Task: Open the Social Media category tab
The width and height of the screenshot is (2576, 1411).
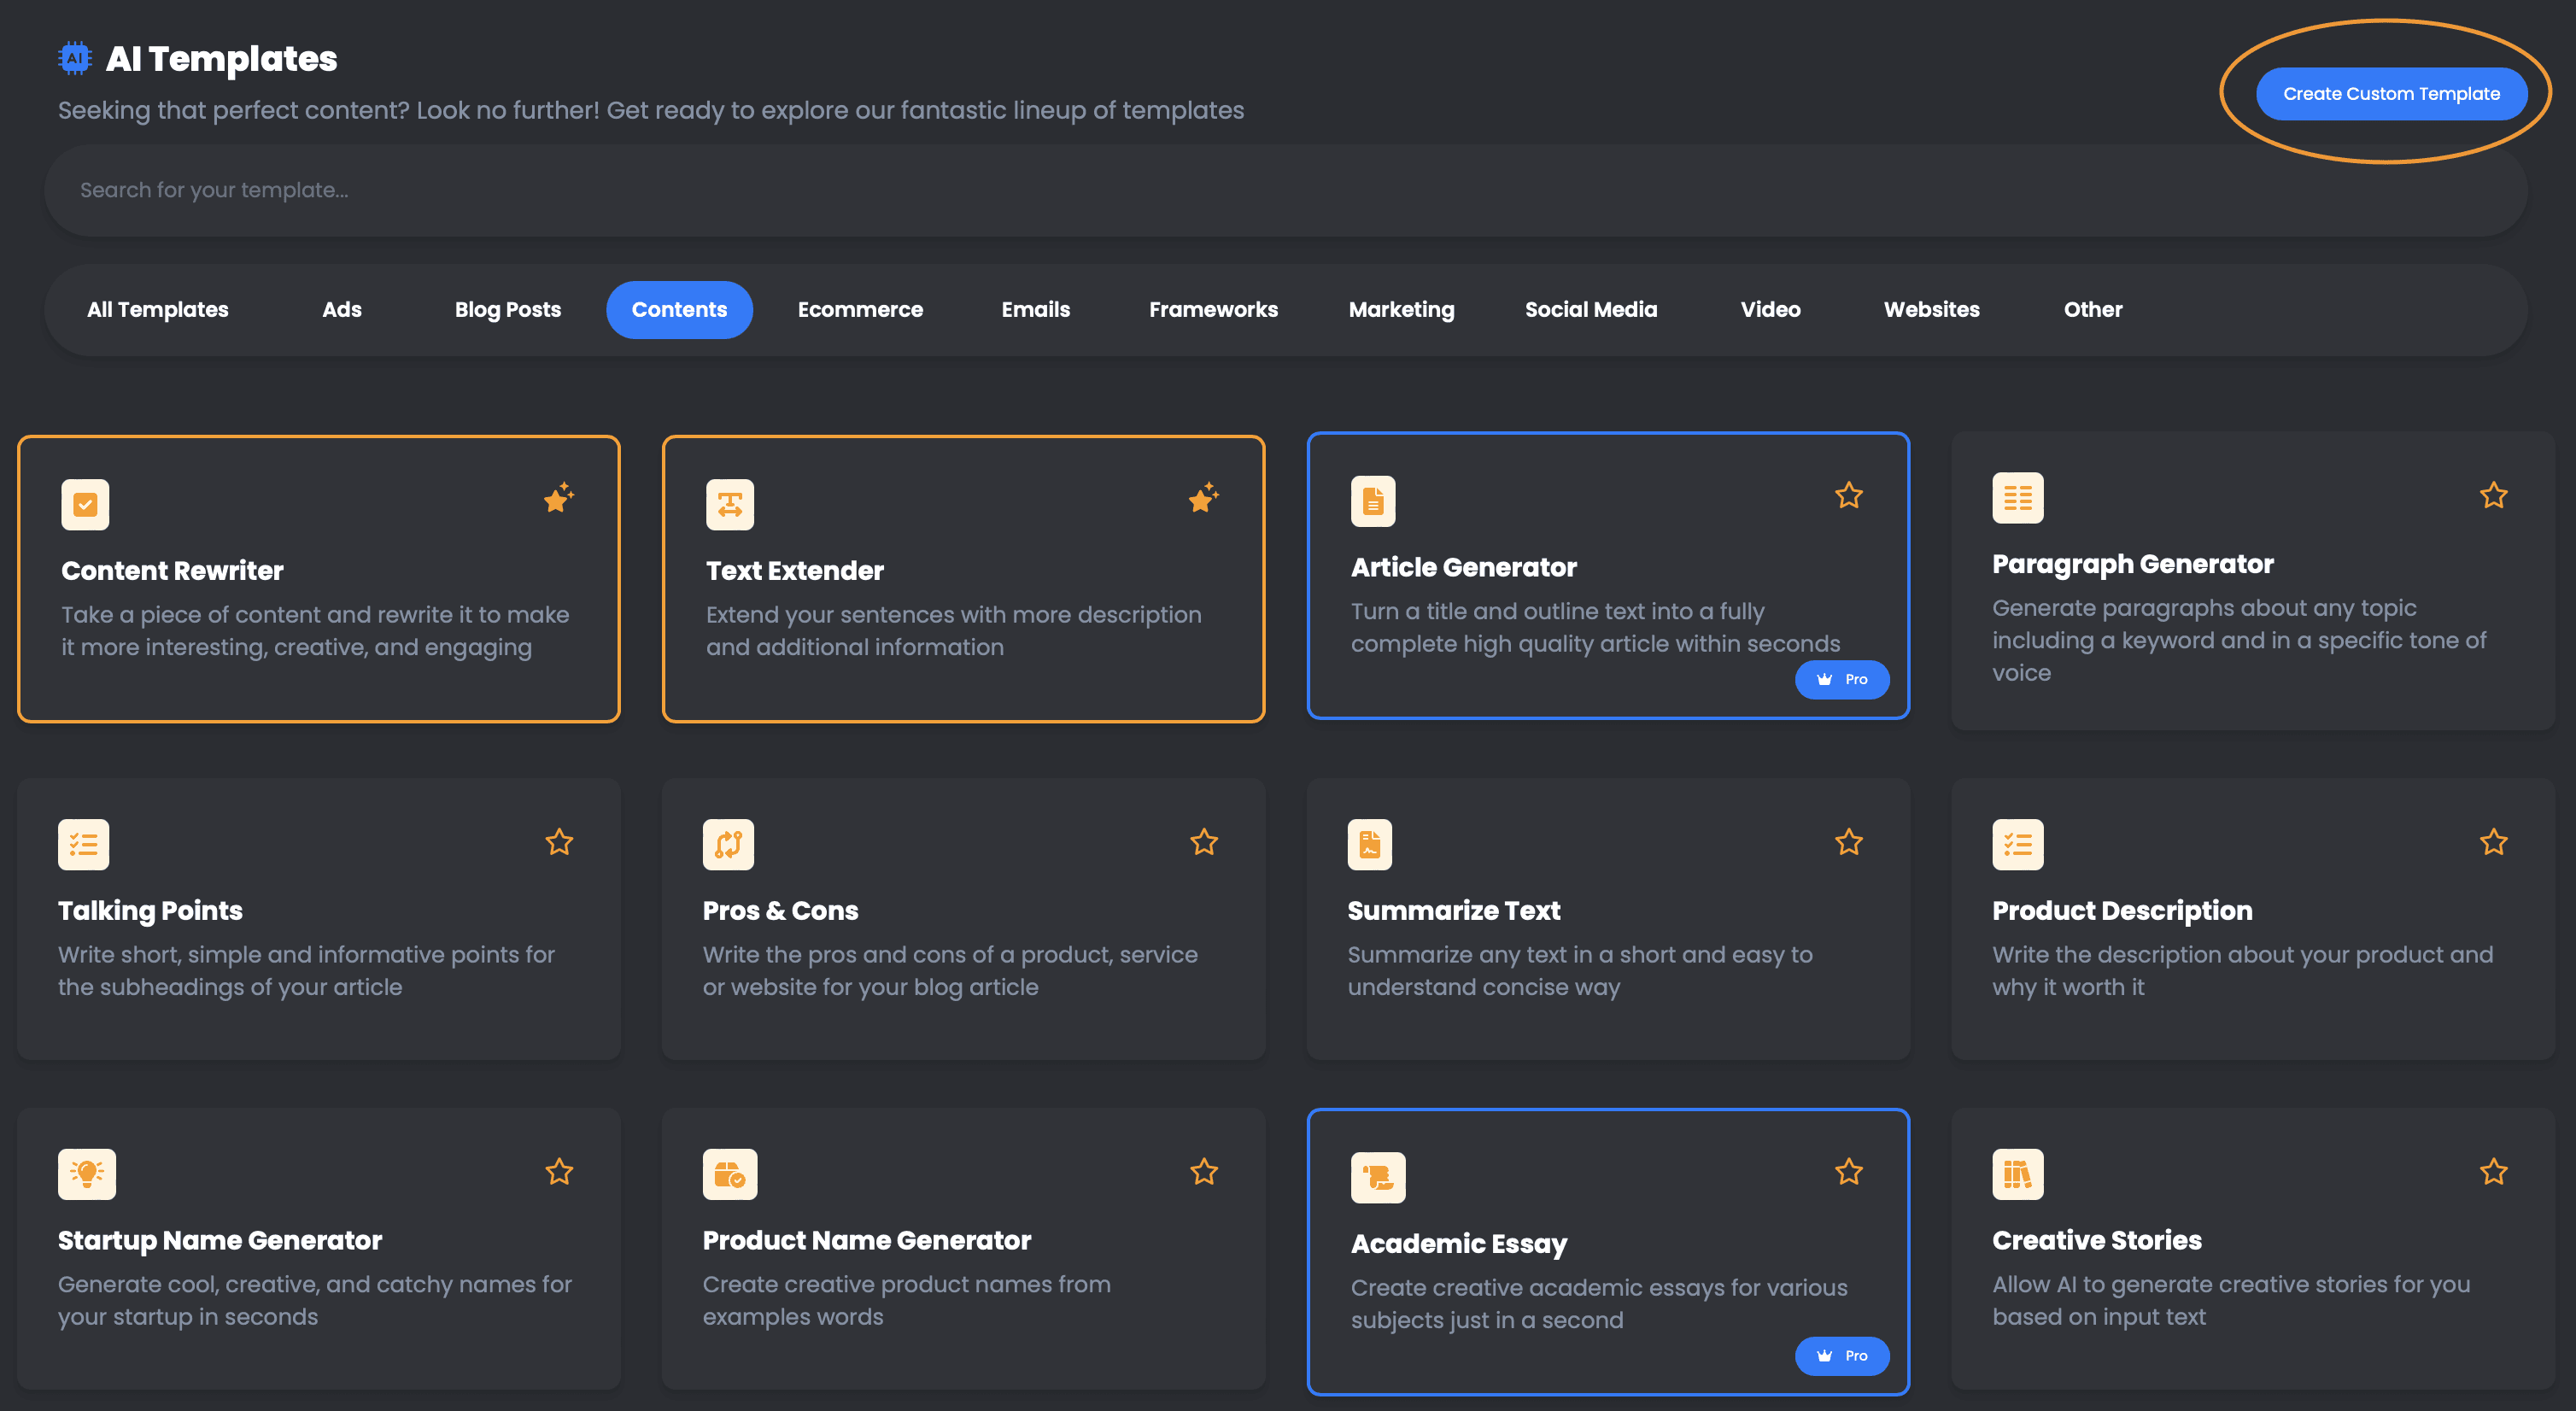Action: (x=1591, y=310)
